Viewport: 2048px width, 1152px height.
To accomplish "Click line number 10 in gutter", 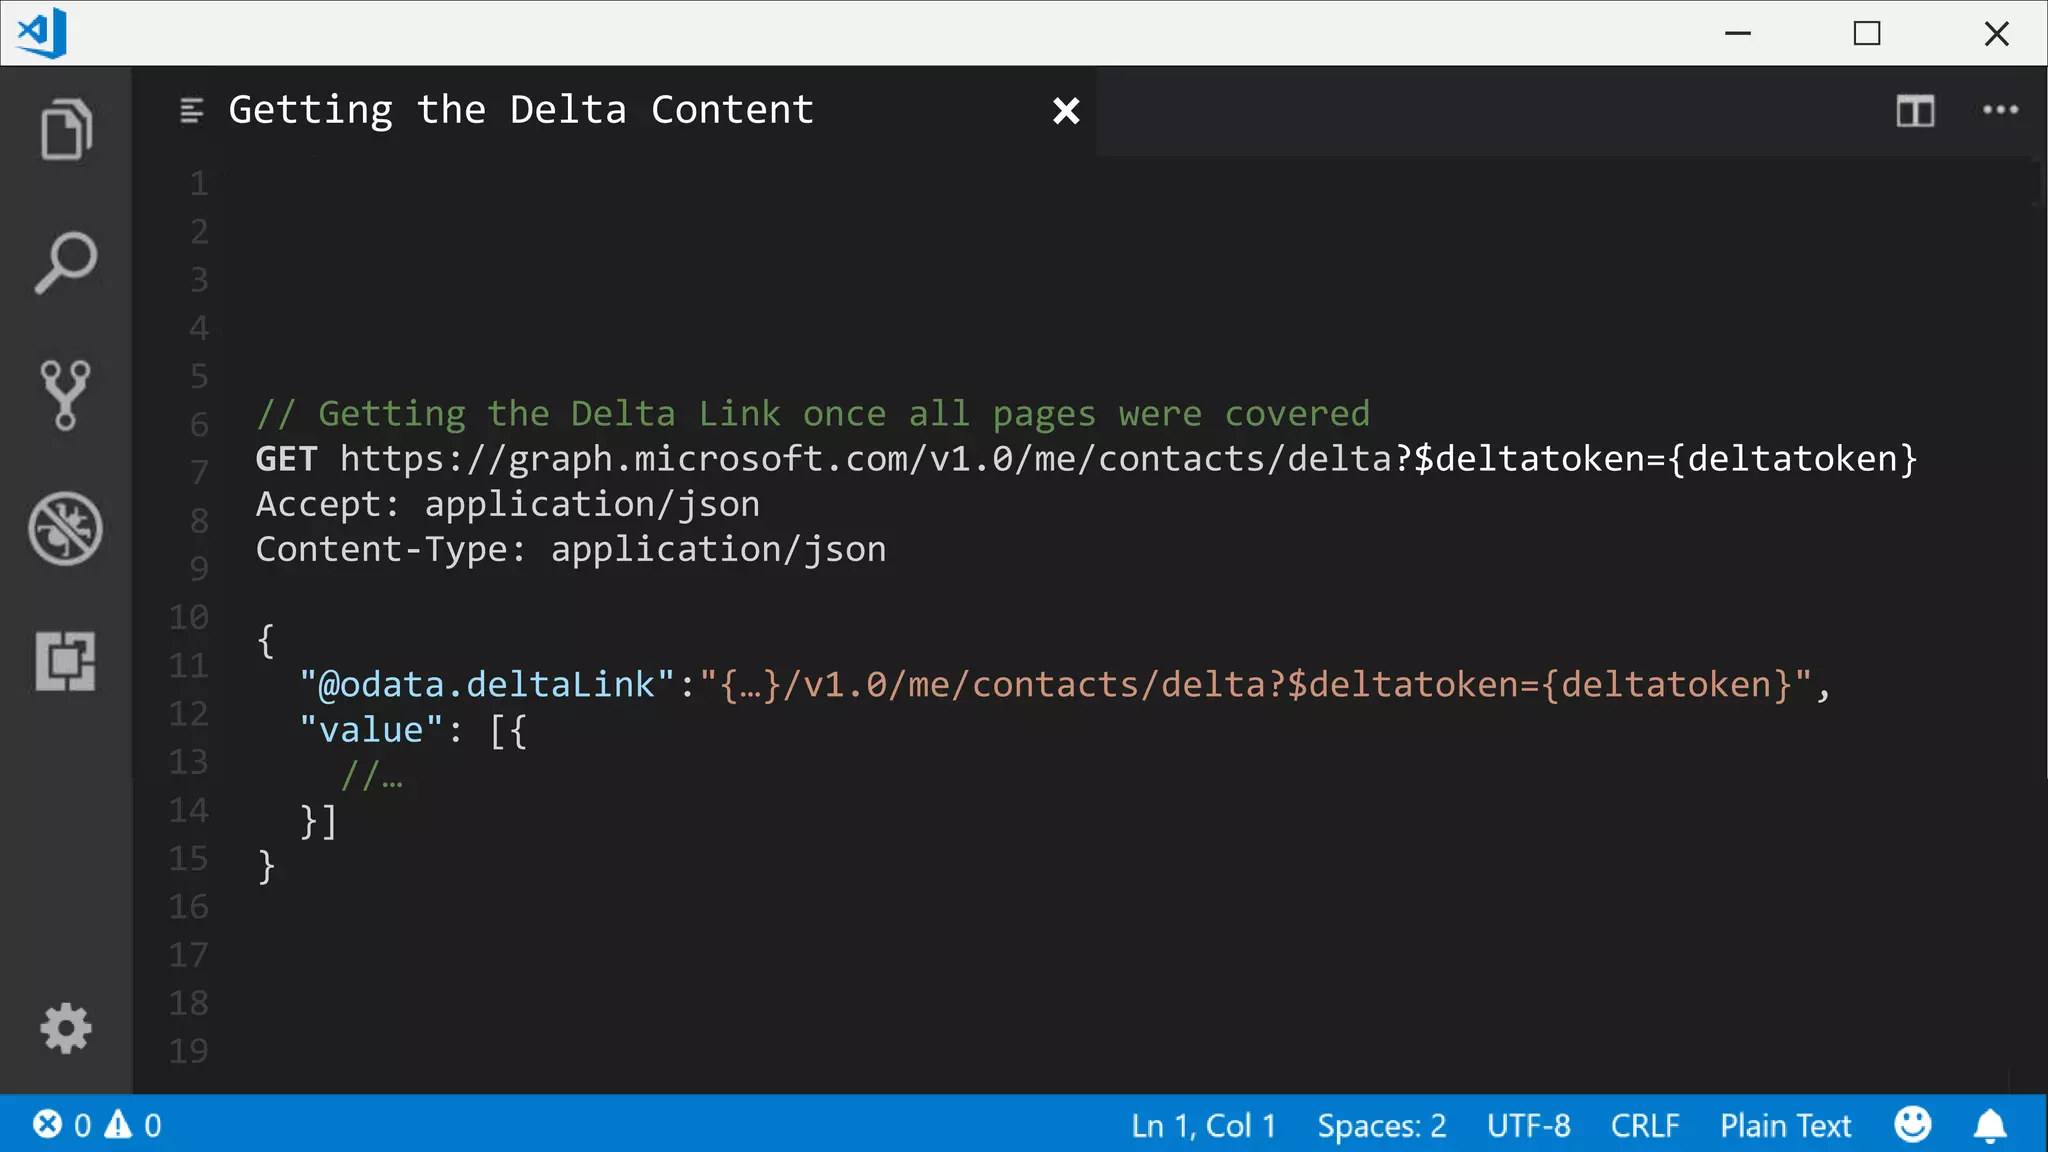I will tap(188, 617).
